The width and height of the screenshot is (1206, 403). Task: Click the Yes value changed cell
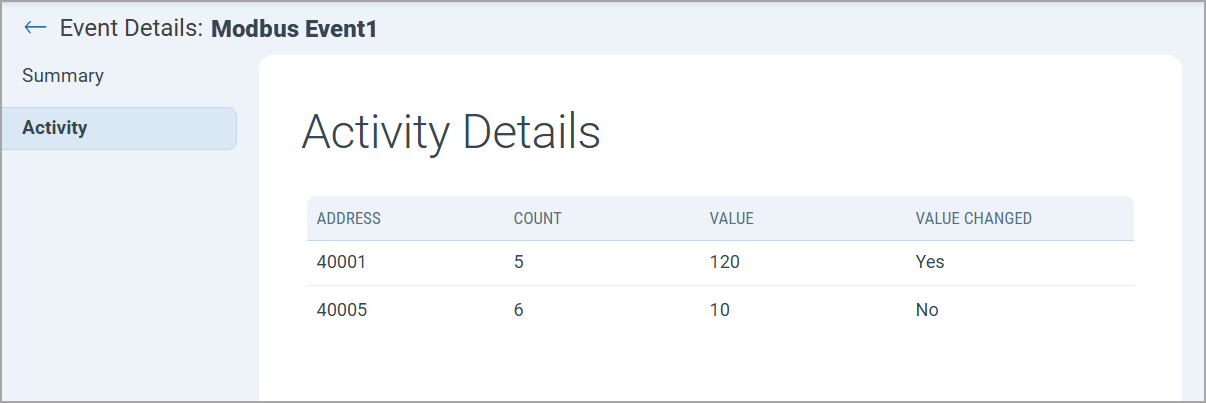[x=930, y=262]
